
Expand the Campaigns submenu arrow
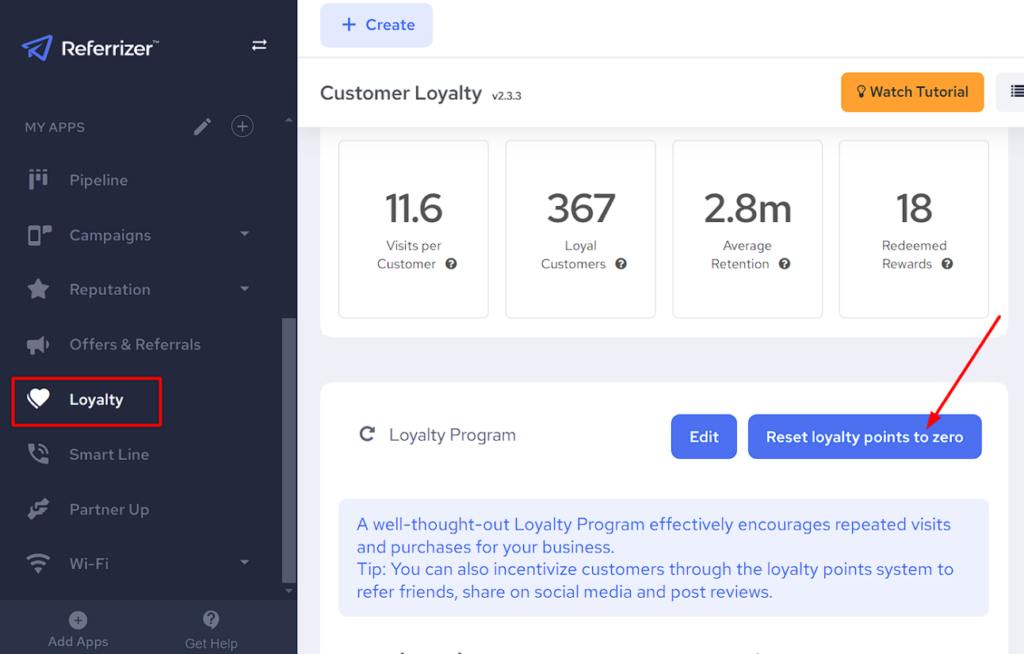pos(245,235)
